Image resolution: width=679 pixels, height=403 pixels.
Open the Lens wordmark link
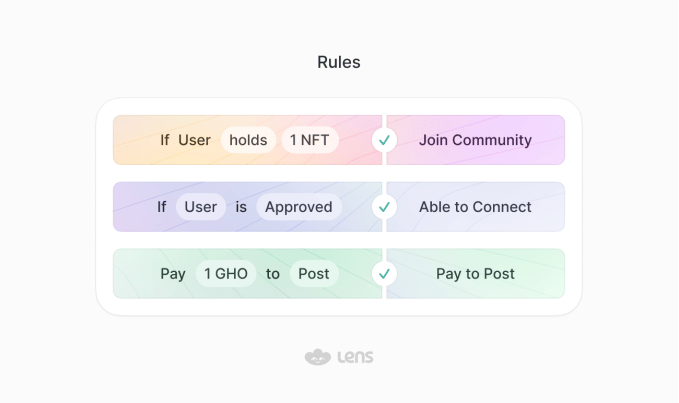[x=355, y=357]
